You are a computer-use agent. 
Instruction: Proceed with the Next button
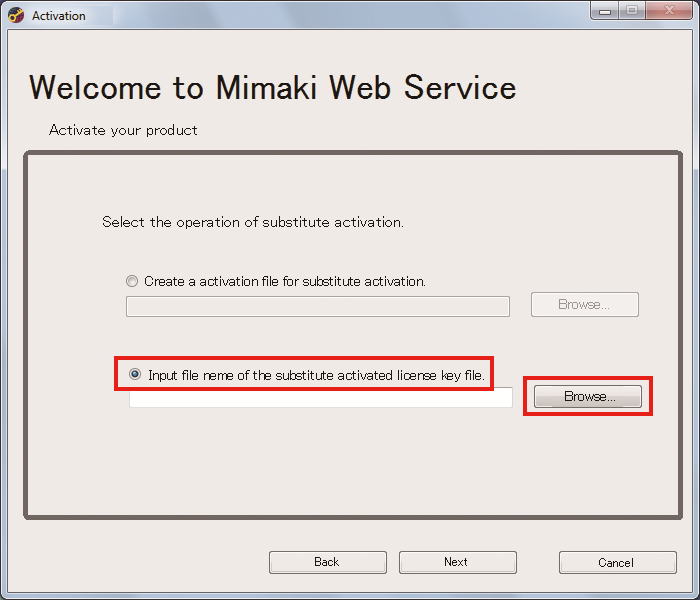click(458, 562)
